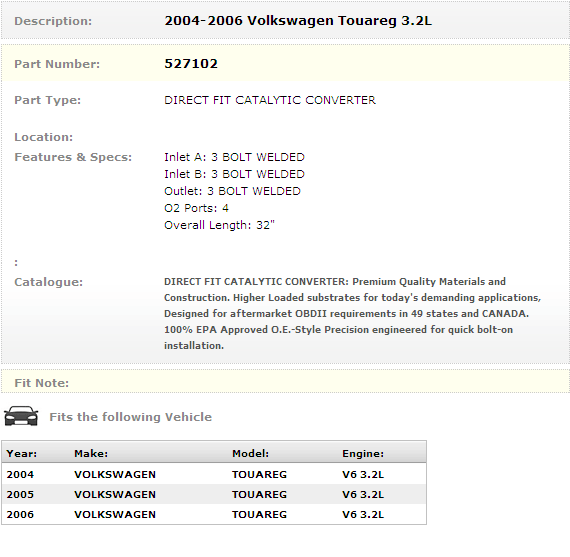The width and height of the screenshot is (570, 557).
Task: Click VOLKSWAGEN in the 2006 row
Action: tap(115, 514)
